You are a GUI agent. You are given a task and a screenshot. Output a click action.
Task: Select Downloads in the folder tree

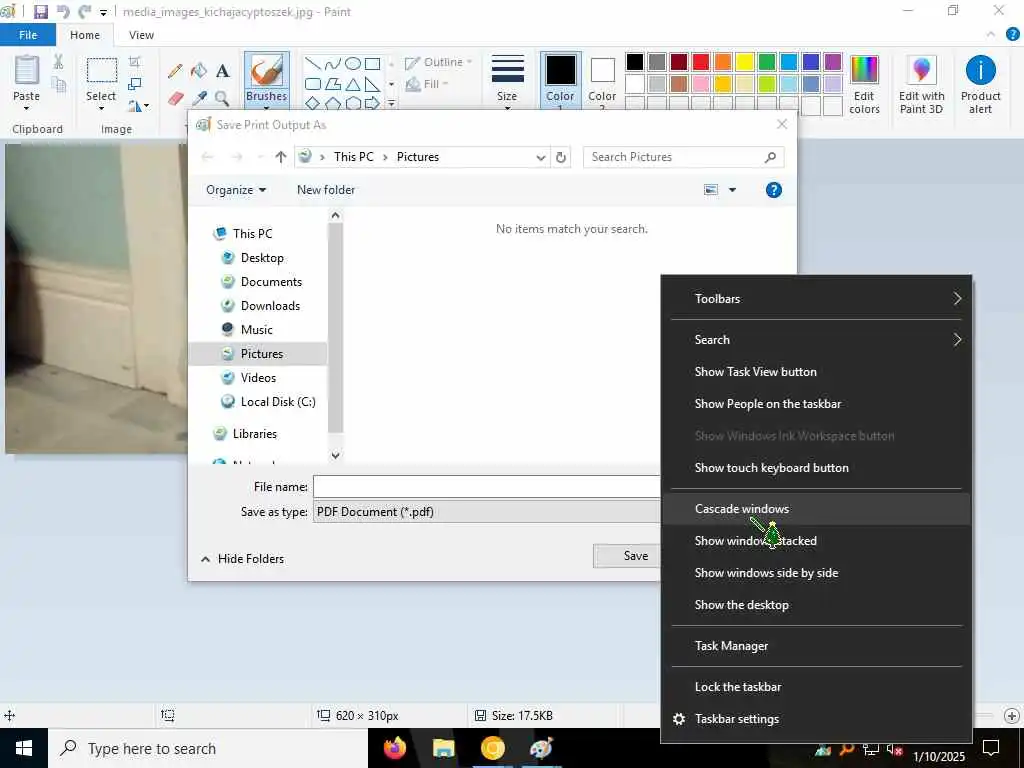pos(270,306)
